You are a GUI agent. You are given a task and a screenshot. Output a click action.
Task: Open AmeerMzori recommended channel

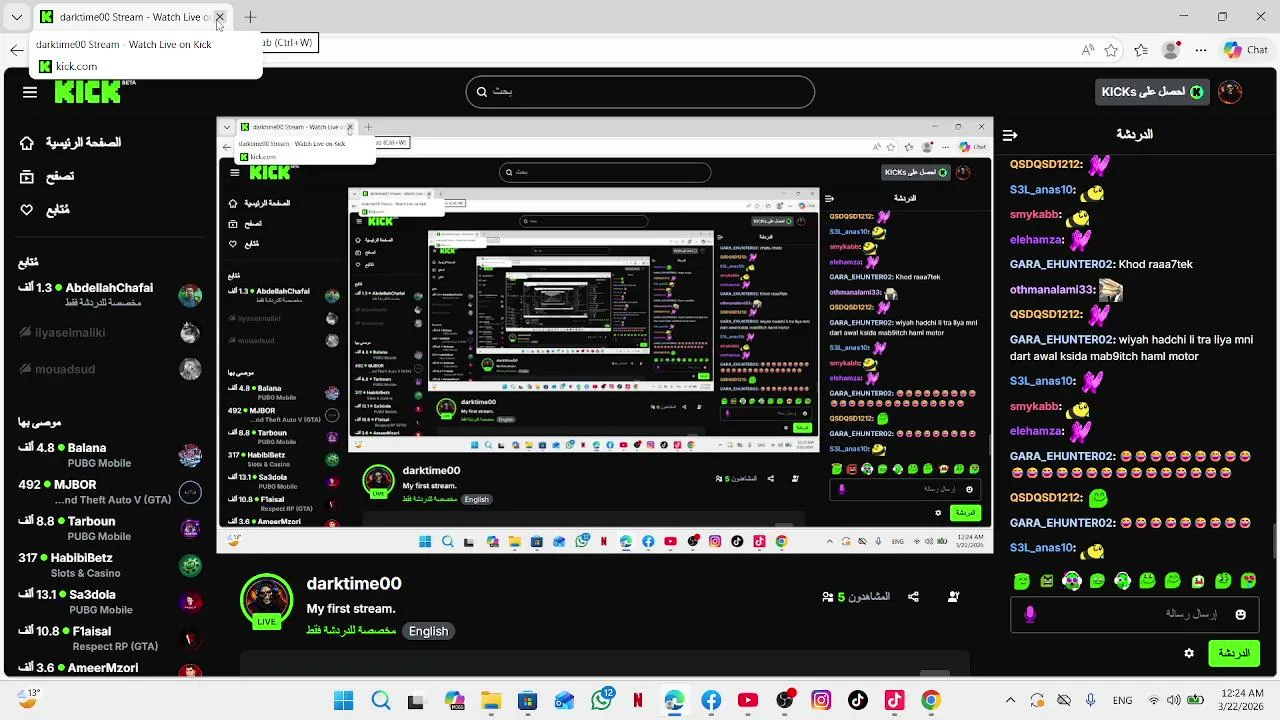[110, 668]
